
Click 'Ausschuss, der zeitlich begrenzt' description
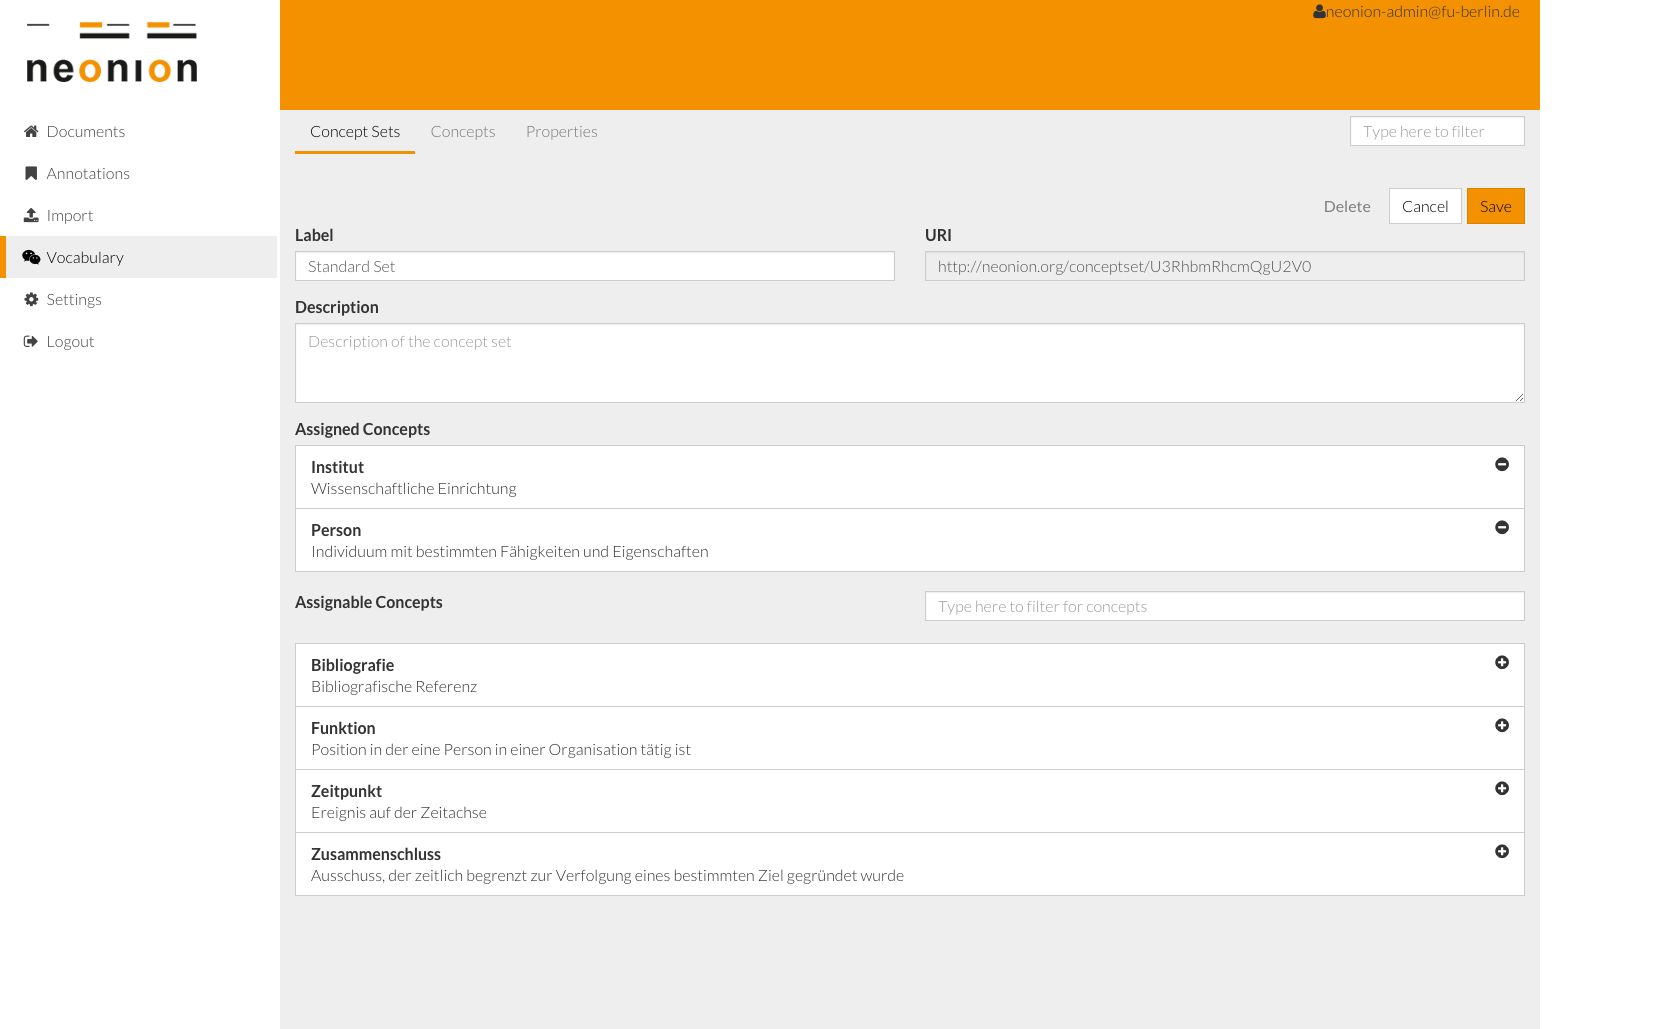pyautogui.click(x=607, y=876)
